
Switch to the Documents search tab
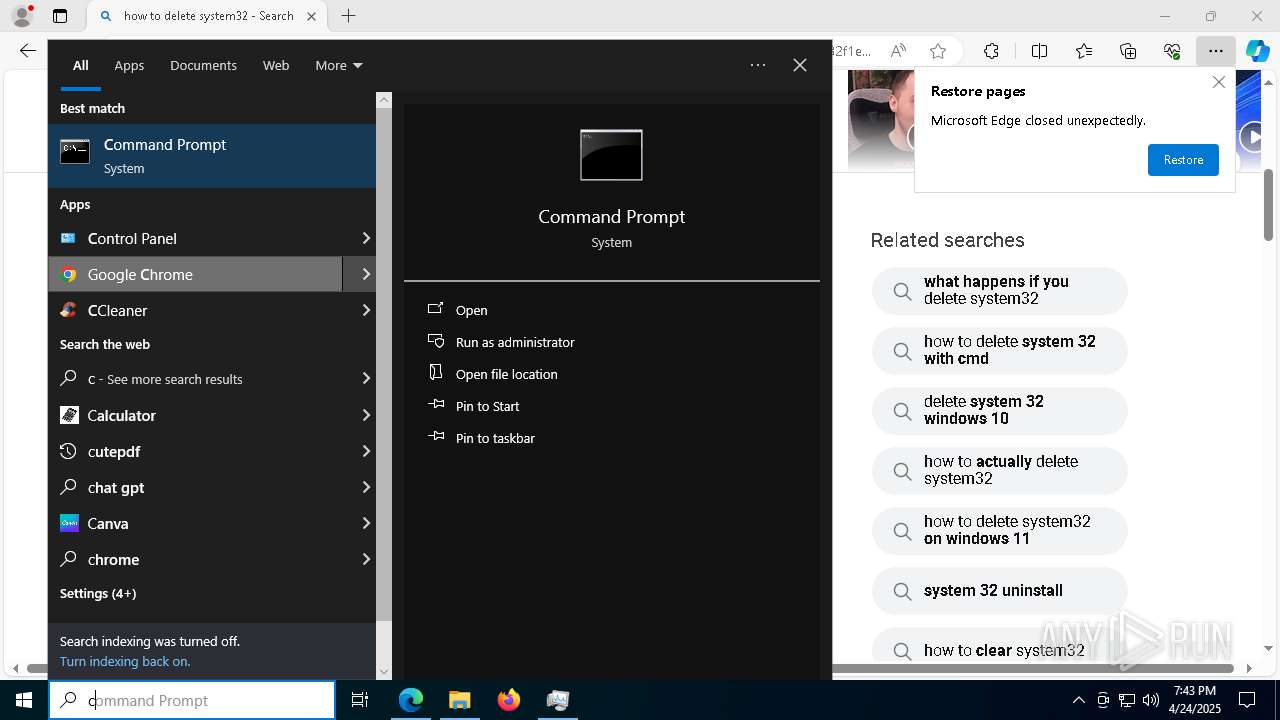tap(203, 65)
